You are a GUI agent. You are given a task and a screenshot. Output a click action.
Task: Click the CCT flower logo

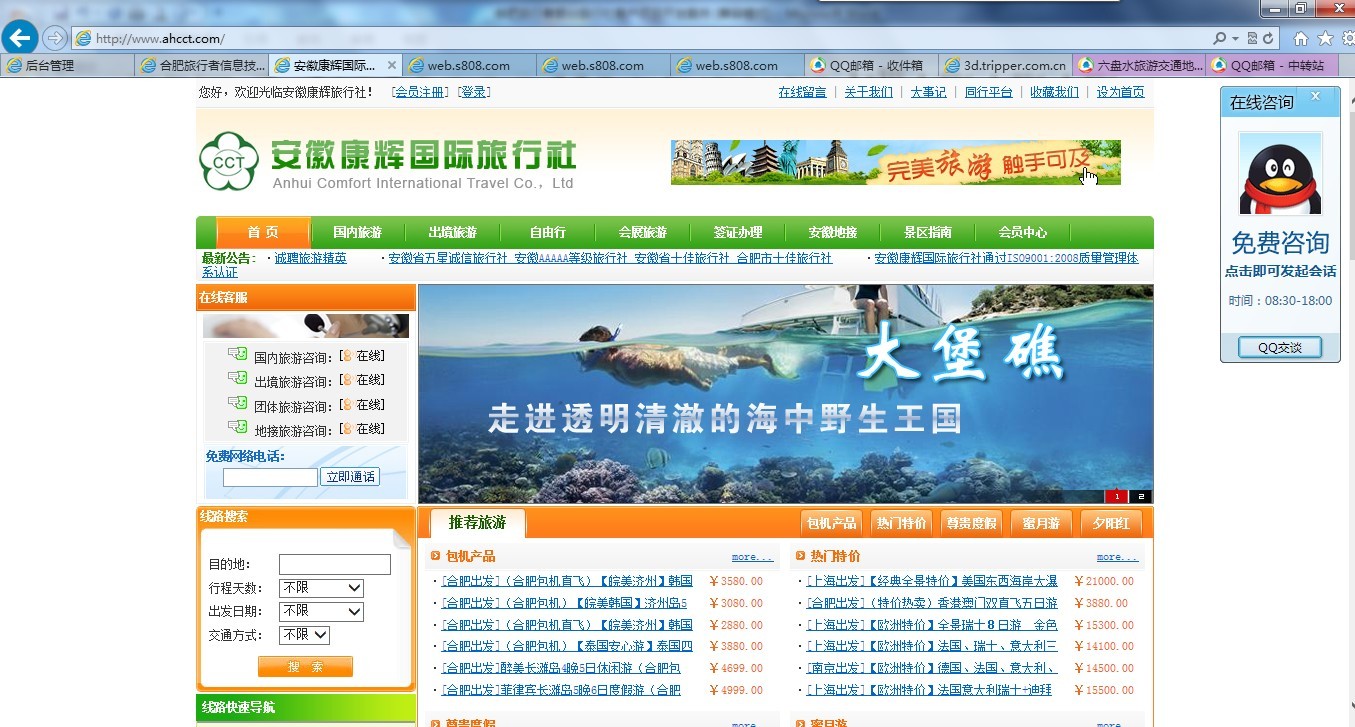coord(228,161)
